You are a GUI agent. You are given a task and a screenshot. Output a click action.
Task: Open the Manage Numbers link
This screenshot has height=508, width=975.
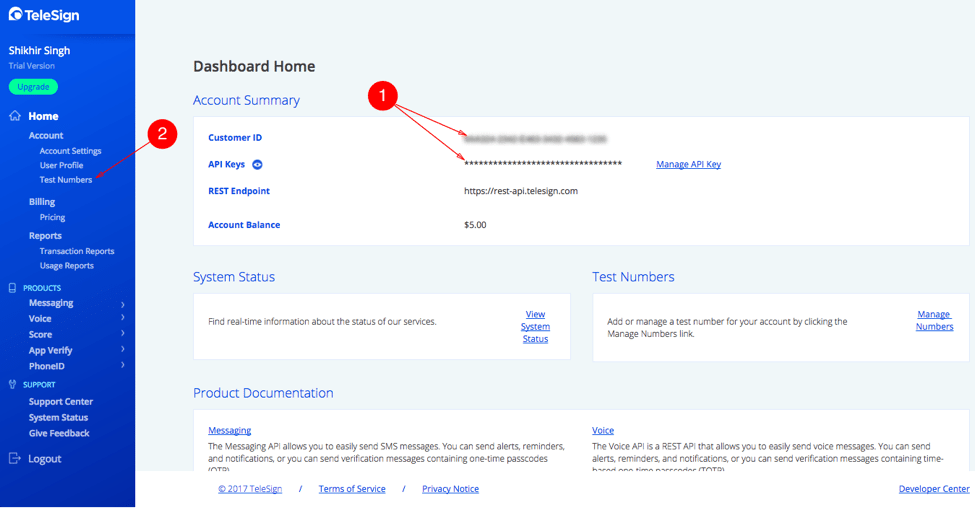pos(934,320)
